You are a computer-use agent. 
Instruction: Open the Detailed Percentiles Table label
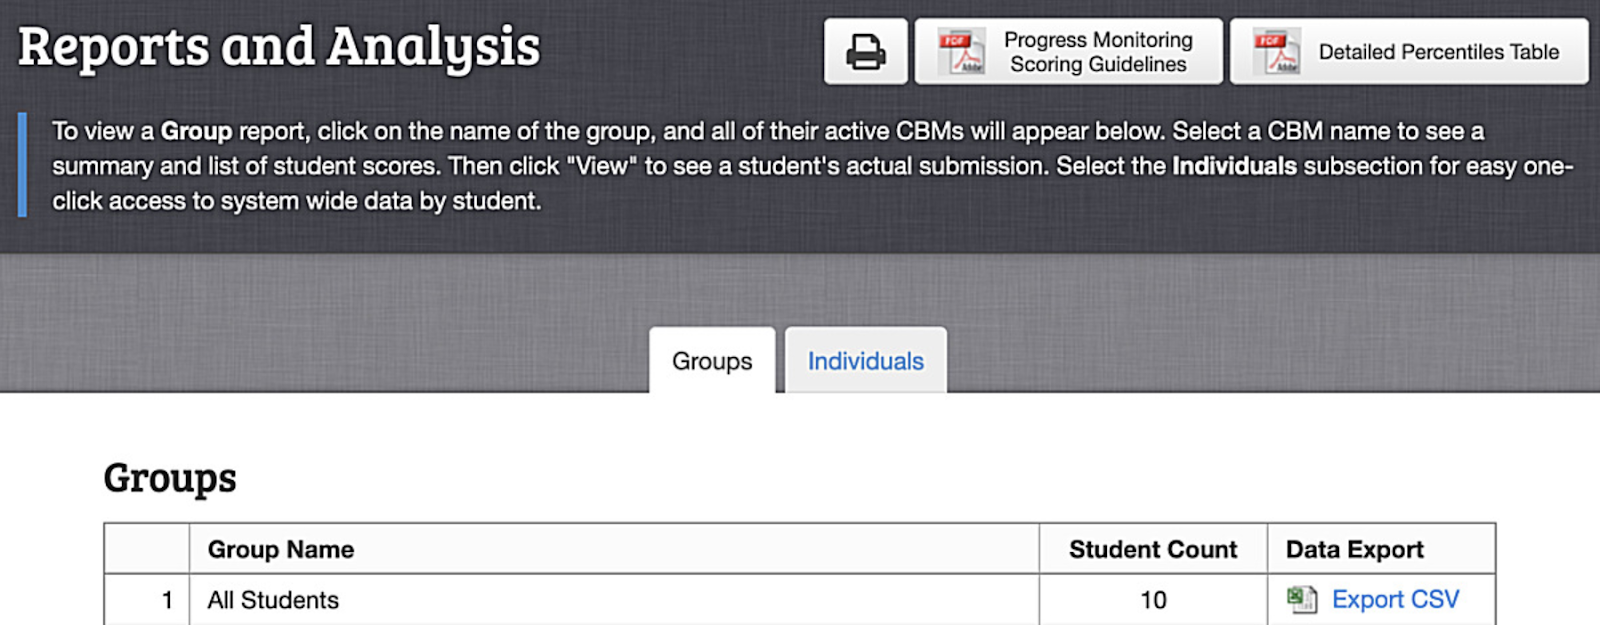pos(1438,52)
